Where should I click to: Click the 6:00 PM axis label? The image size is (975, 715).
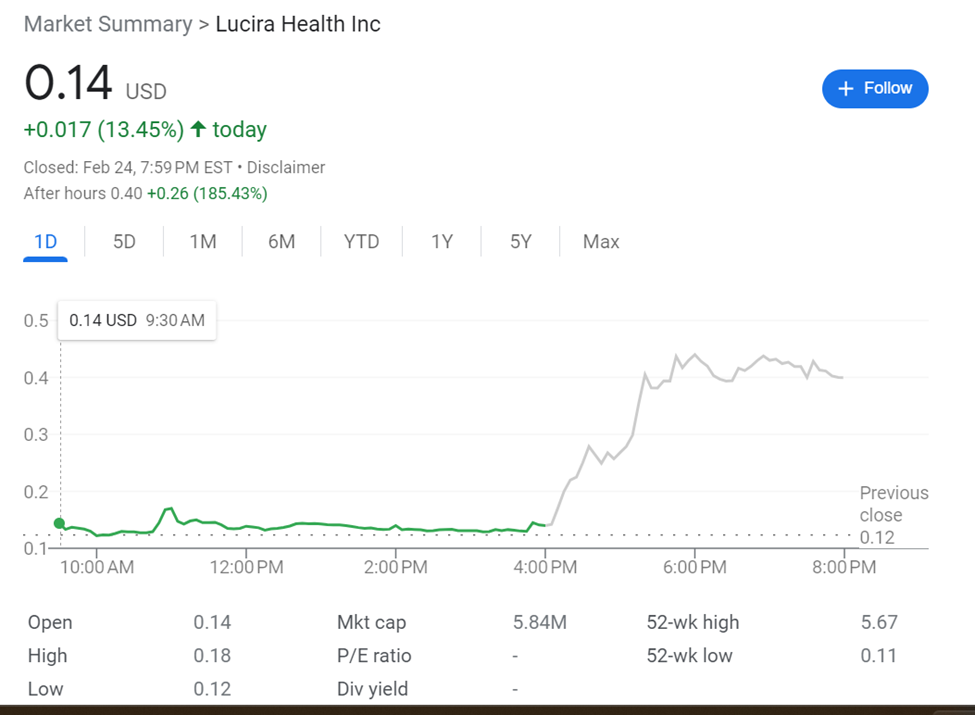pyautogui.click(x=695, y=567)
